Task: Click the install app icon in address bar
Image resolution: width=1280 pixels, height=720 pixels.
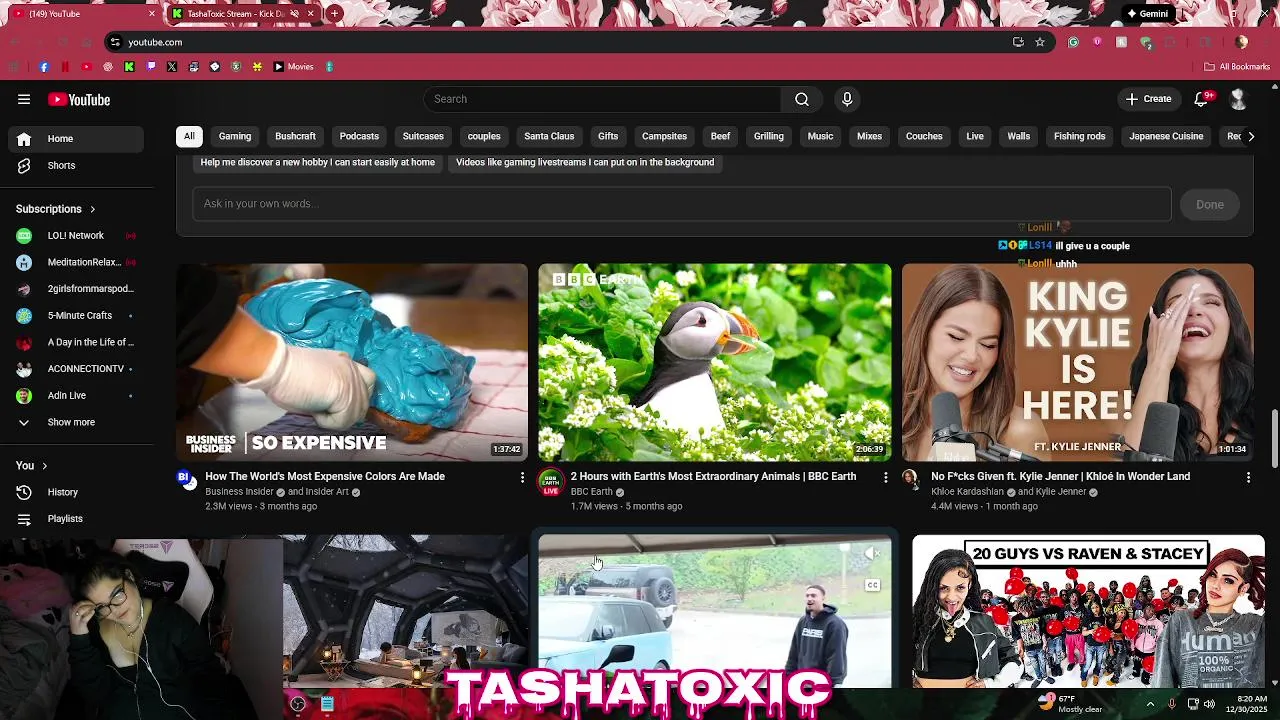Action: (x=1018, y=42)
